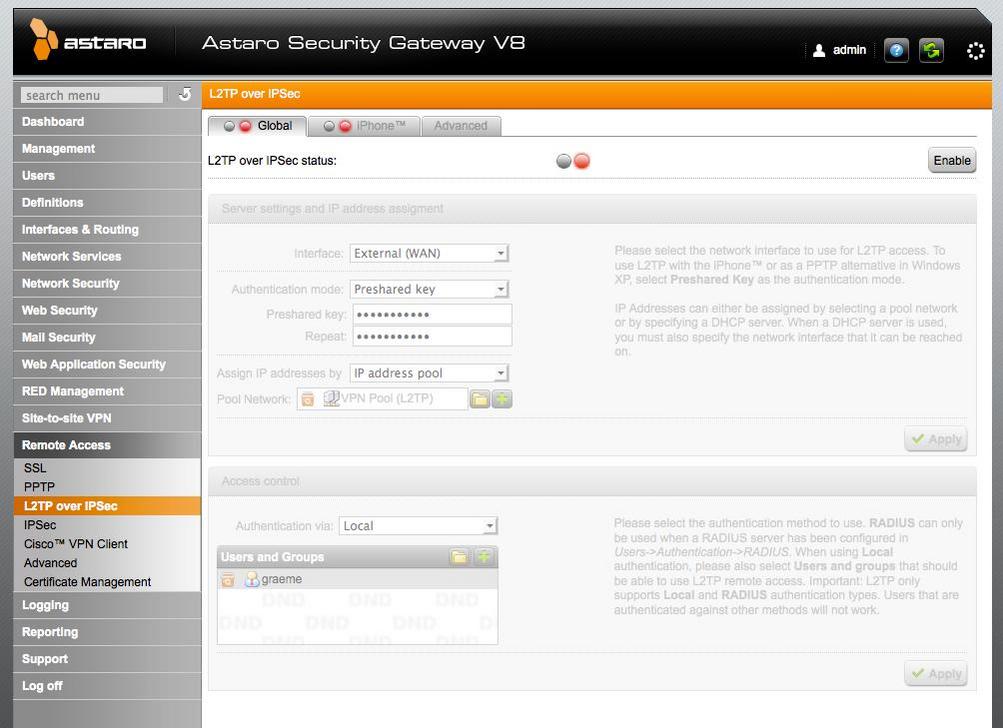Open the Interface dropdown
The image size is (1003, 728).
(429, 253)
